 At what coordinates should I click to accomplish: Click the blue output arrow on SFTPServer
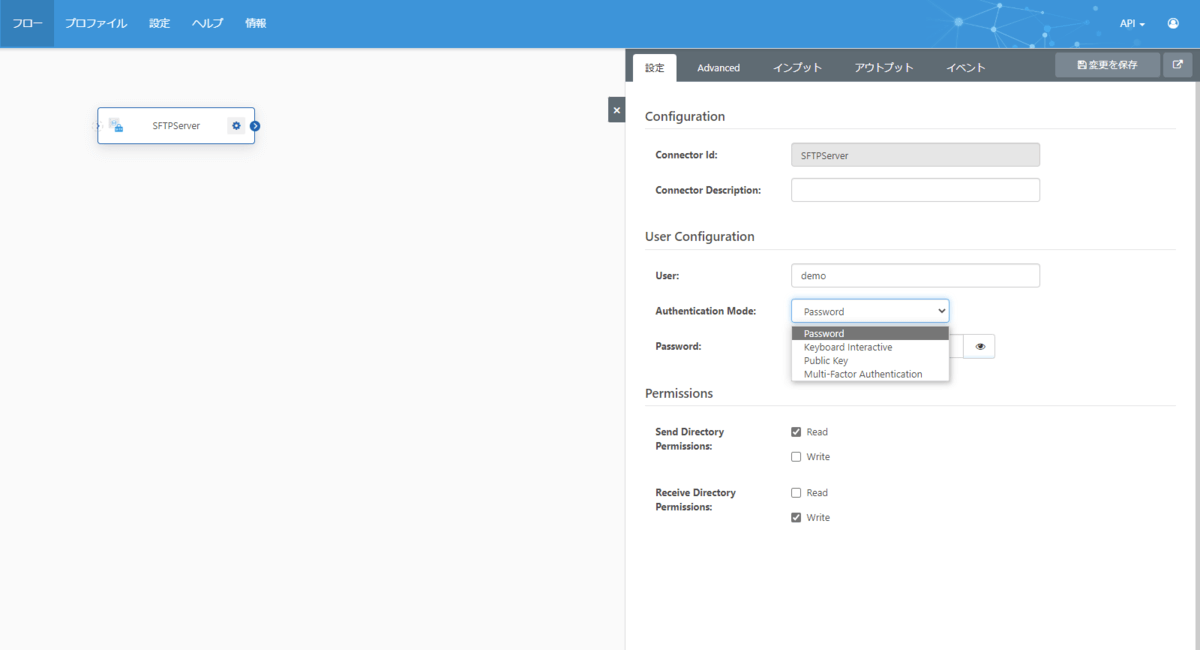pyautogui.click(x=255, y=126)
